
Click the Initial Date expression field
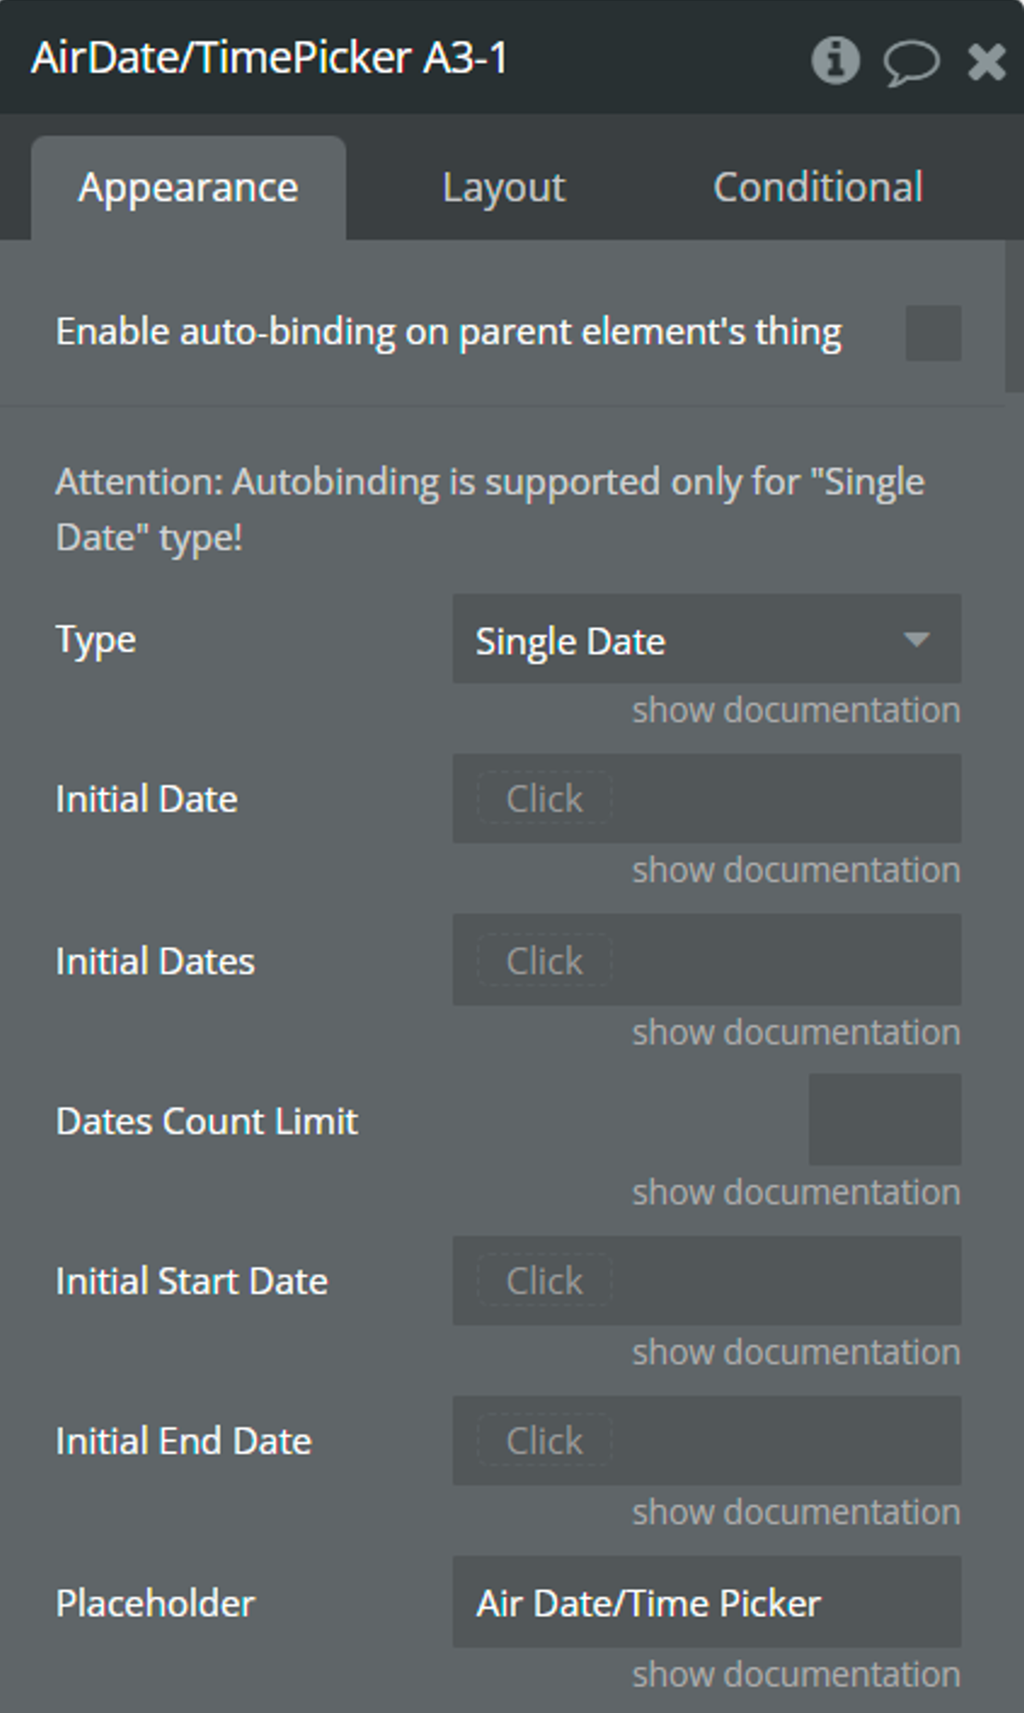(x=706, y=799)
